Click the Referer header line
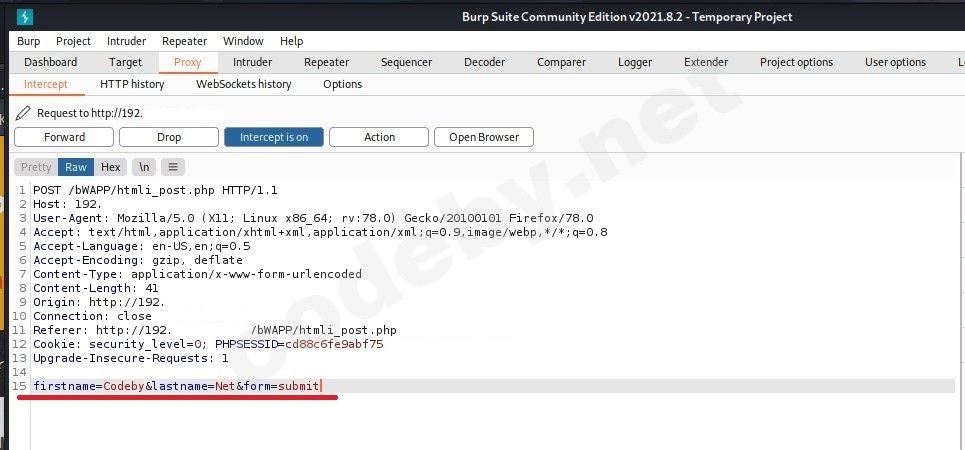Viewport: 965px width, 450px height. pos(215,331)
